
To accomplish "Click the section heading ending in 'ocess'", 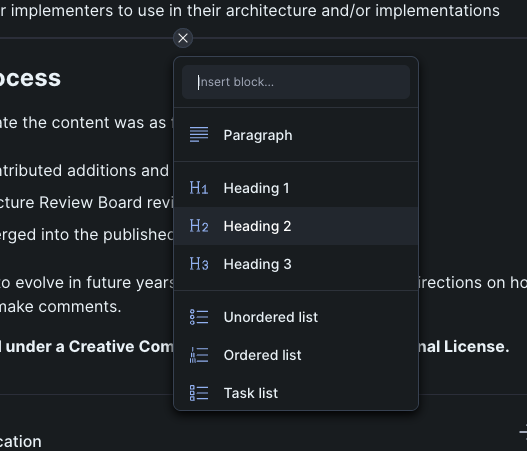I will [x=30, y=79].
